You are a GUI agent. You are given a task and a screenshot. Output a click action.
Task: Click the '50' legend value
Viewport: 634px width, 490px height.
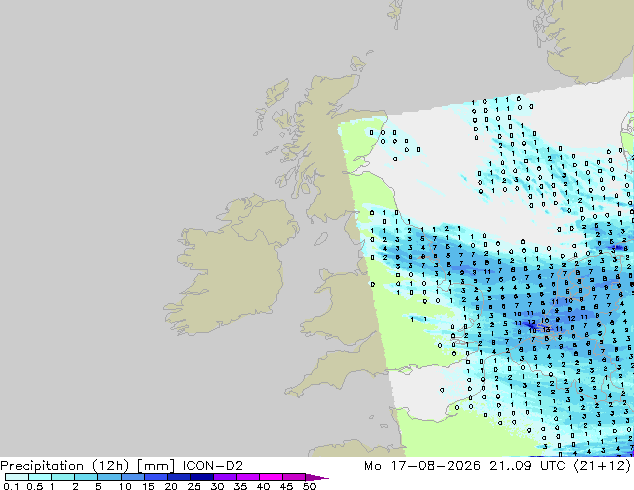(309, 486)
